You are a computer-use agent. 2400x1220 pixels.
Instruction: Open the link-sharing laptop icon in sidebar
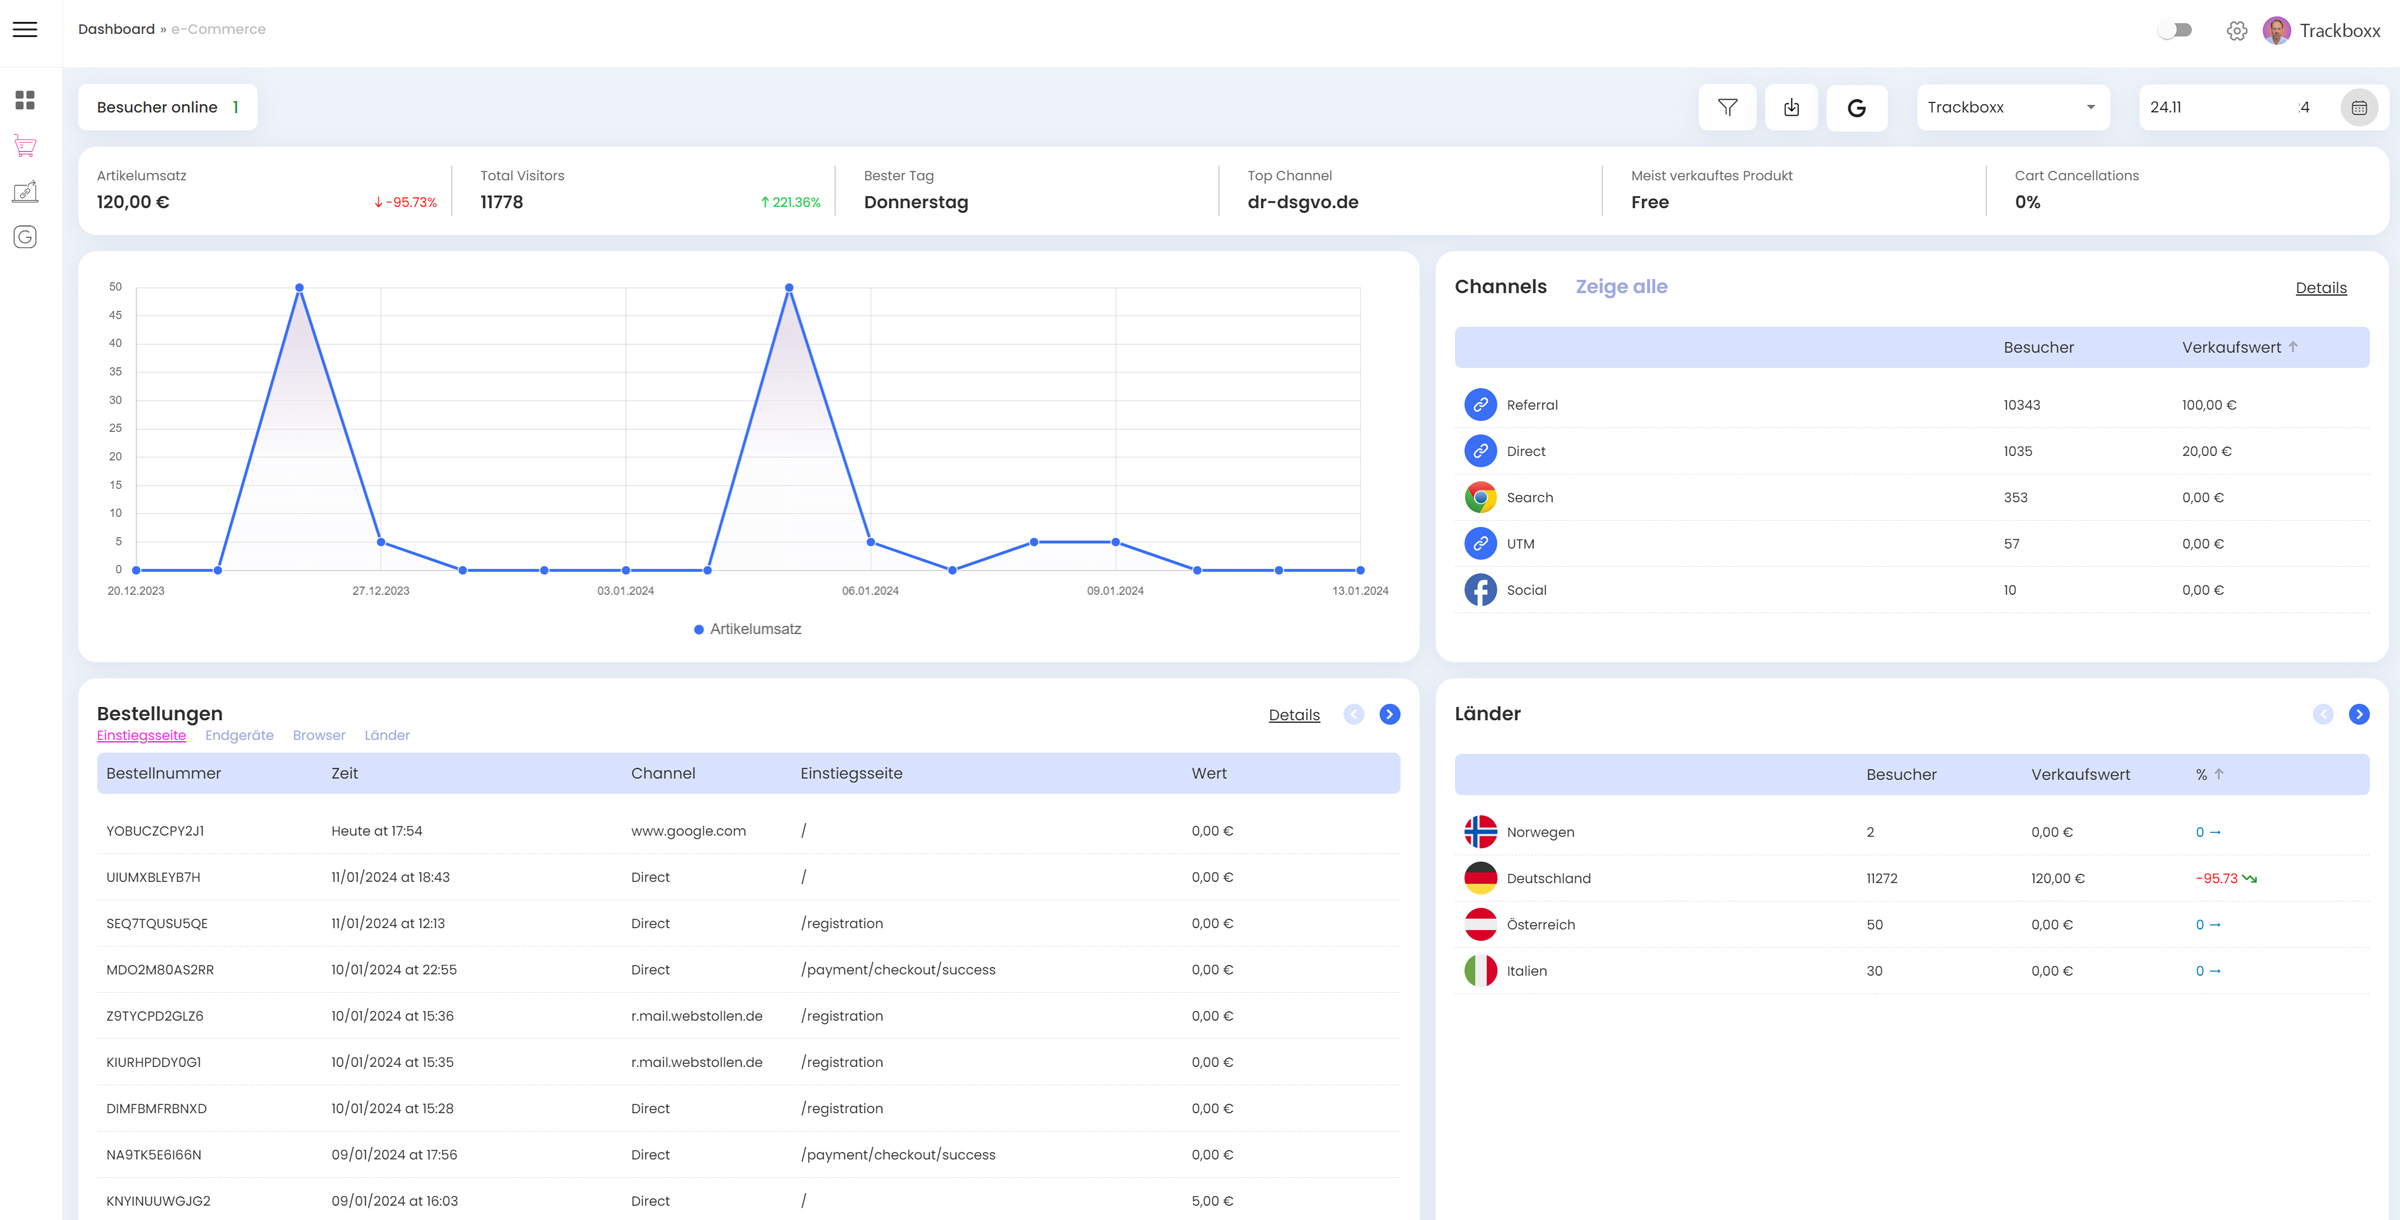(x=25, y=191)
